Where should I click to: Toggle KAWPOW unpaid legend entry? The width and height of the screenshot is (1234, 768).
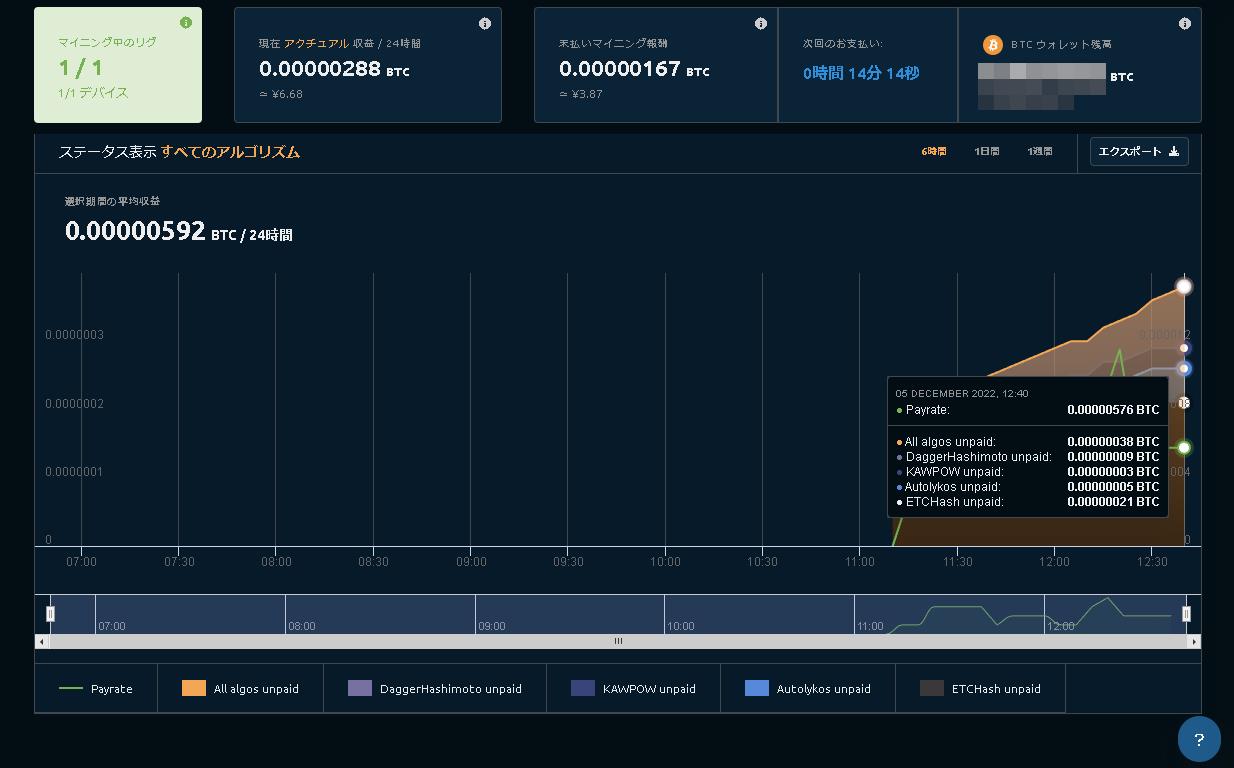(x=633, y=688)
